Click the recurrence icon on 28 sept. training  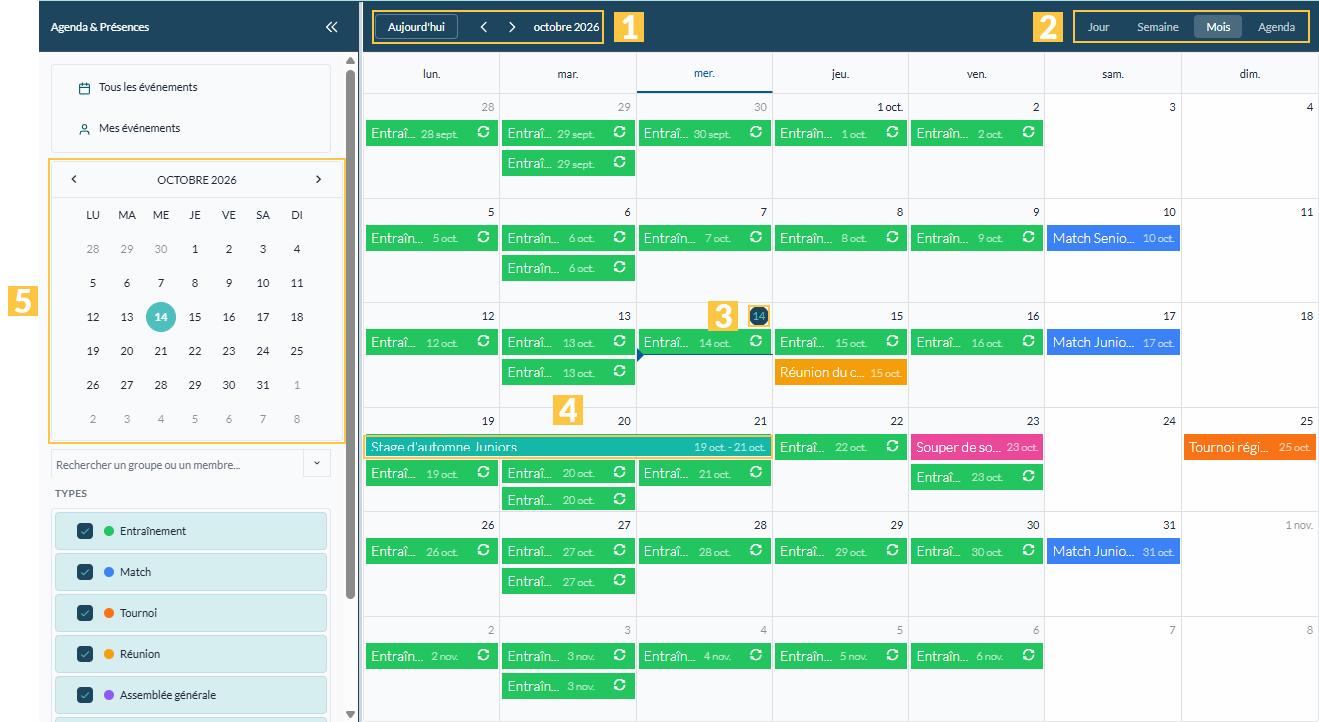[483, 133]
